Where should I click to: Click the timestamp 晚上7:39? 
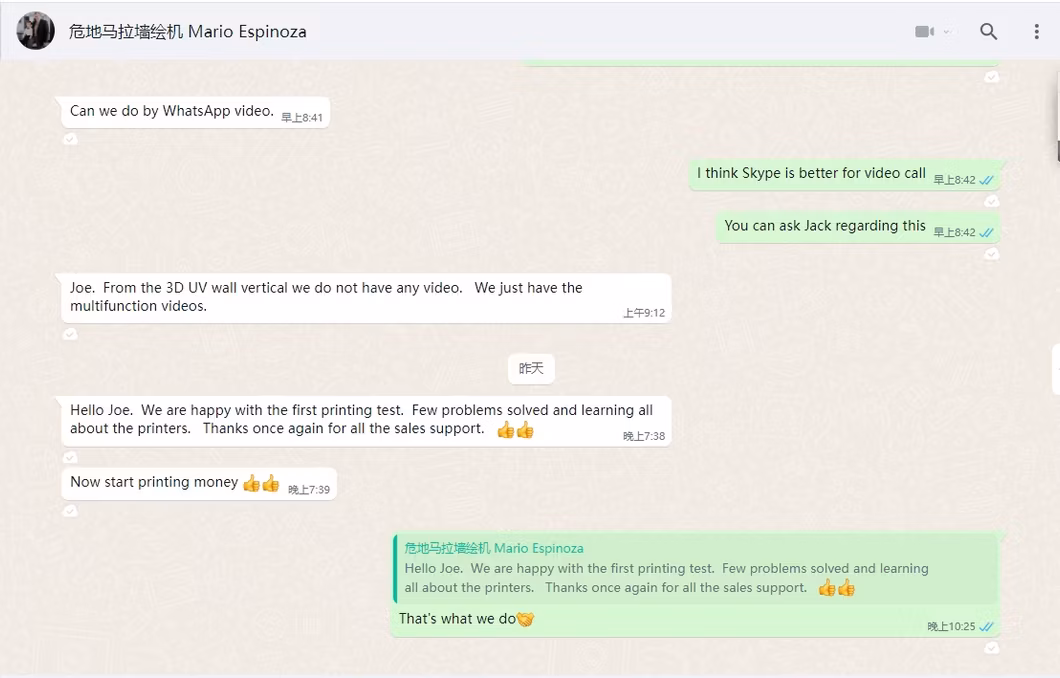click(x=309, y=490)
